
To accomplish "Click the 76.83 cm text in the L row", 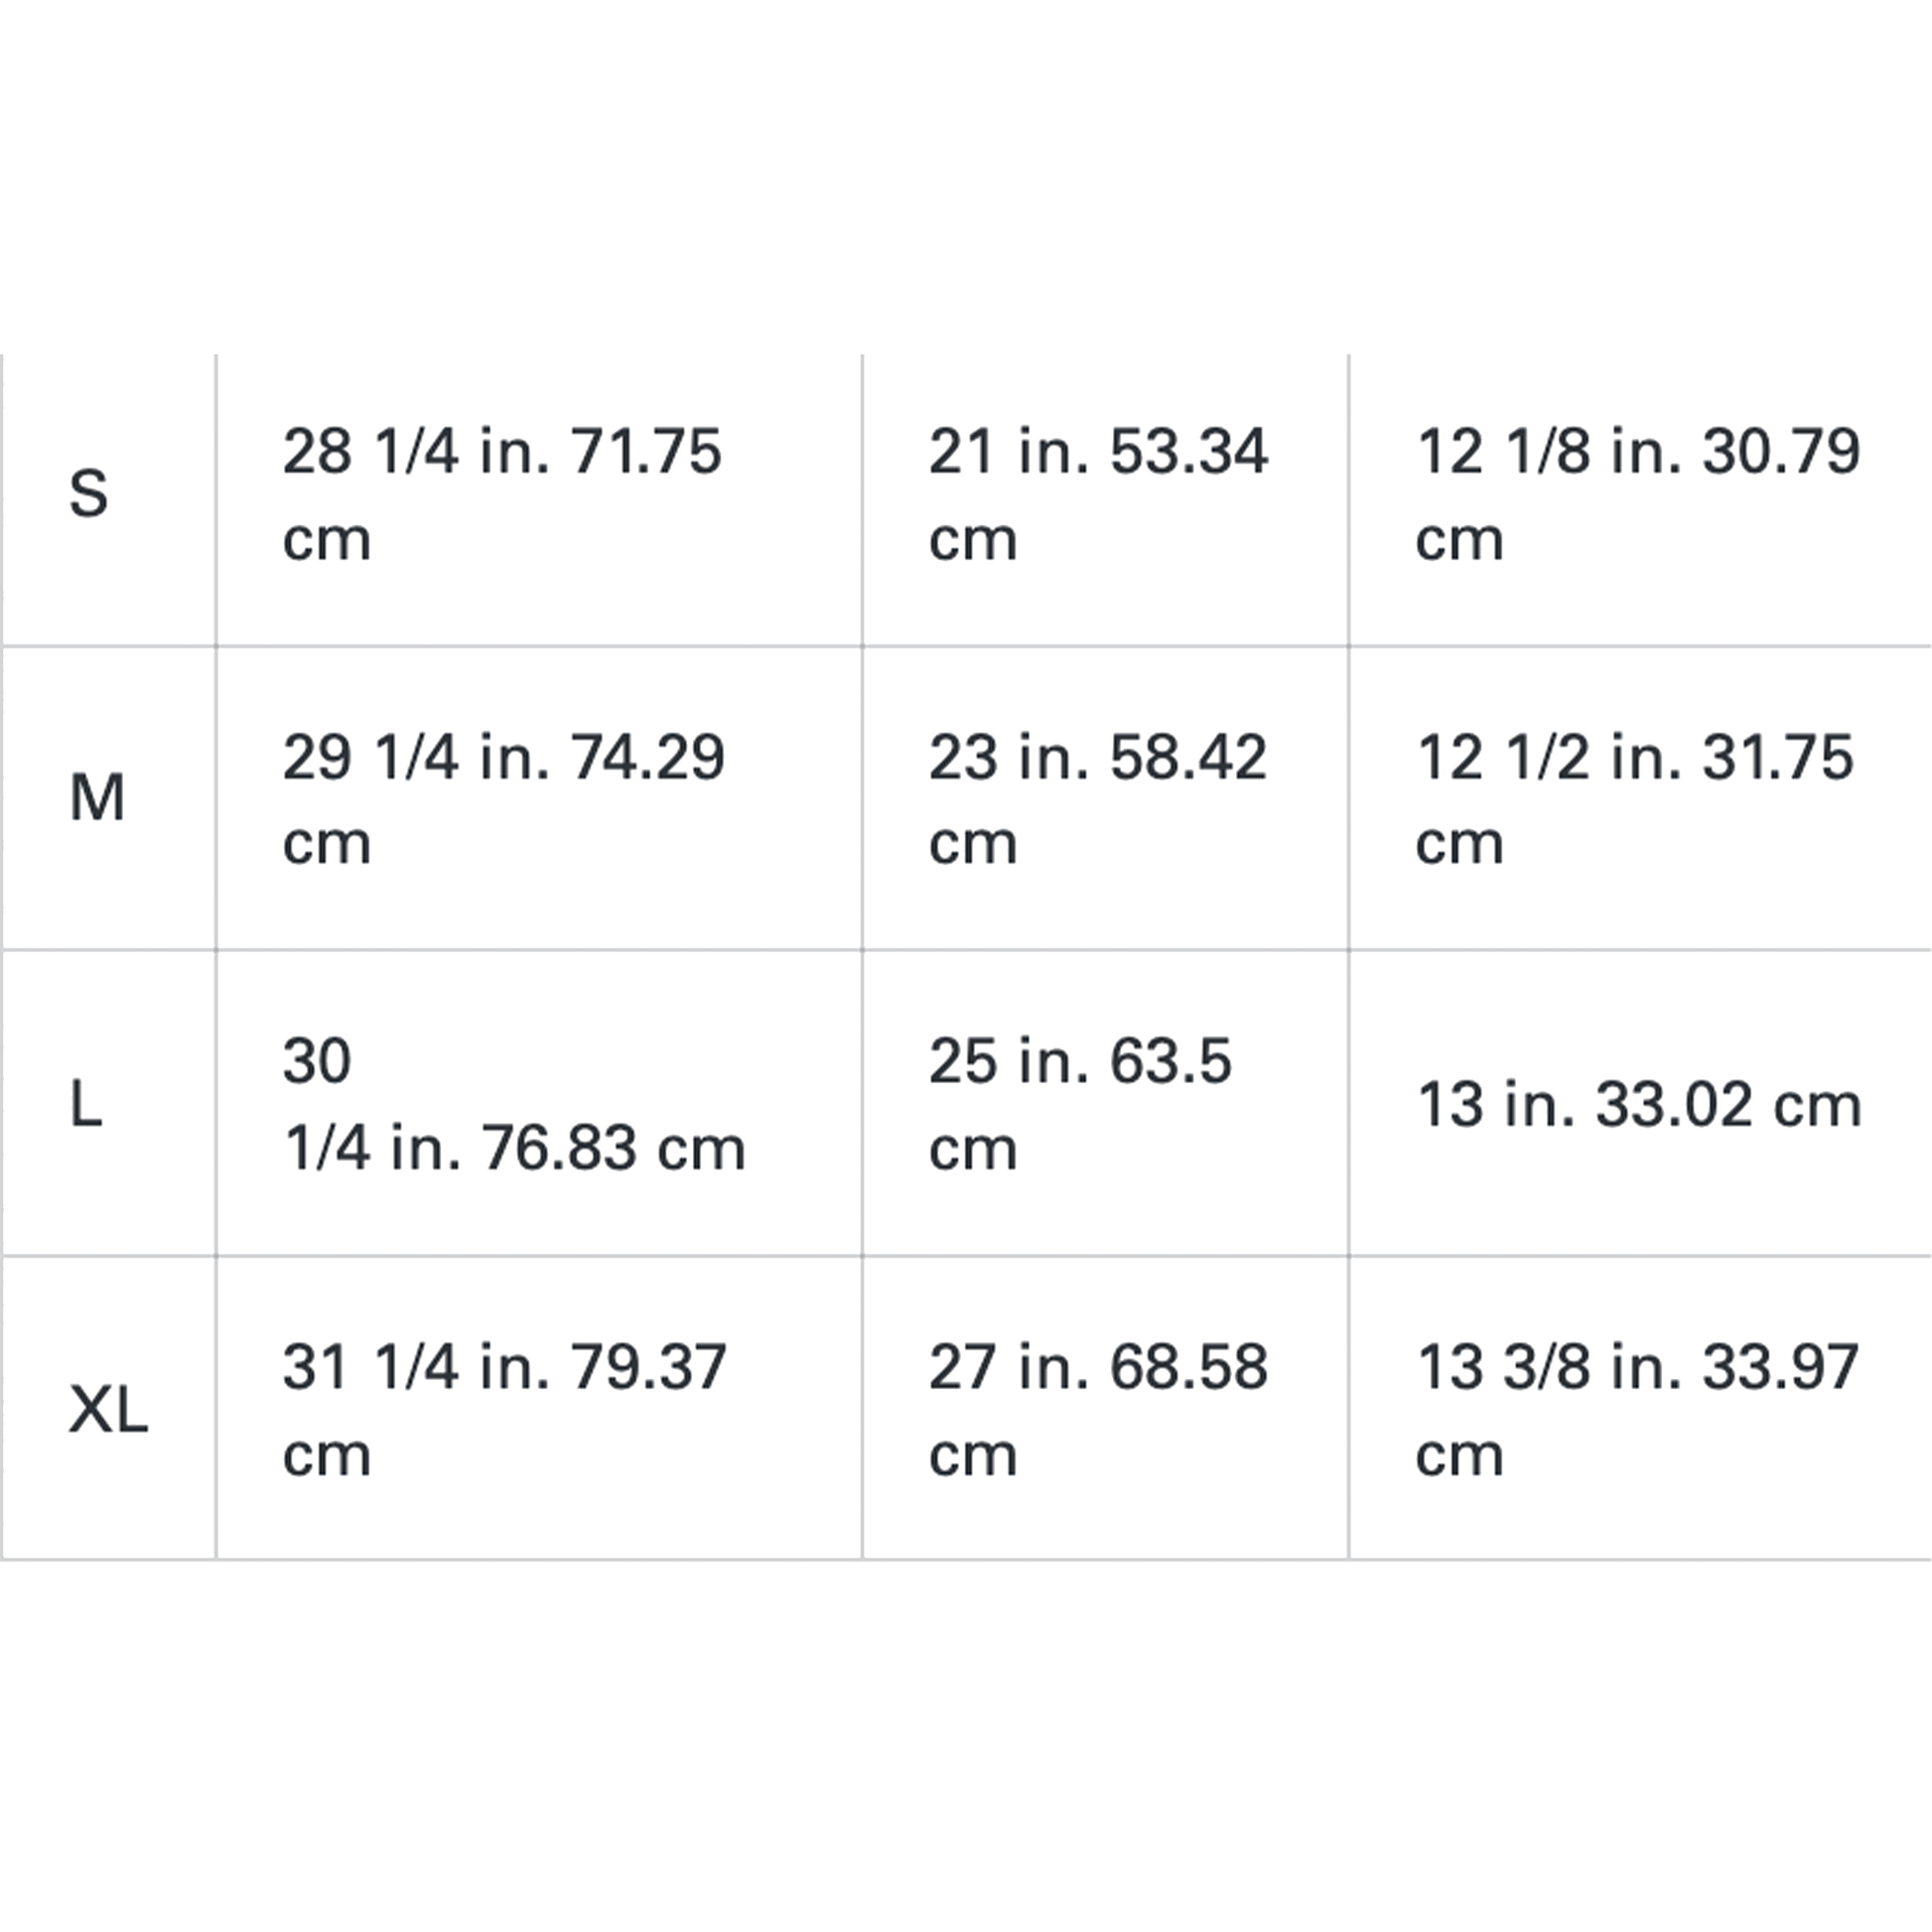I will point(614,1147).
